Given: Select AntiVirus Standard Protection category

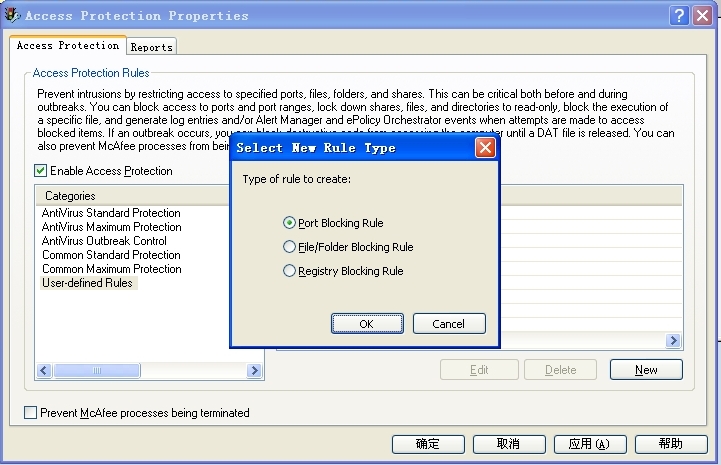Looking at the screenshot, I should [x=111, y=213].
